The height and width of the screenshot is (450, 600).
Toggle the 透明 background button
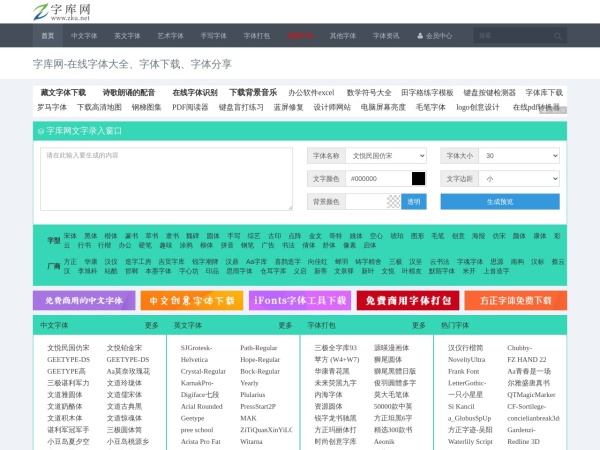click(x=413, y=201)
